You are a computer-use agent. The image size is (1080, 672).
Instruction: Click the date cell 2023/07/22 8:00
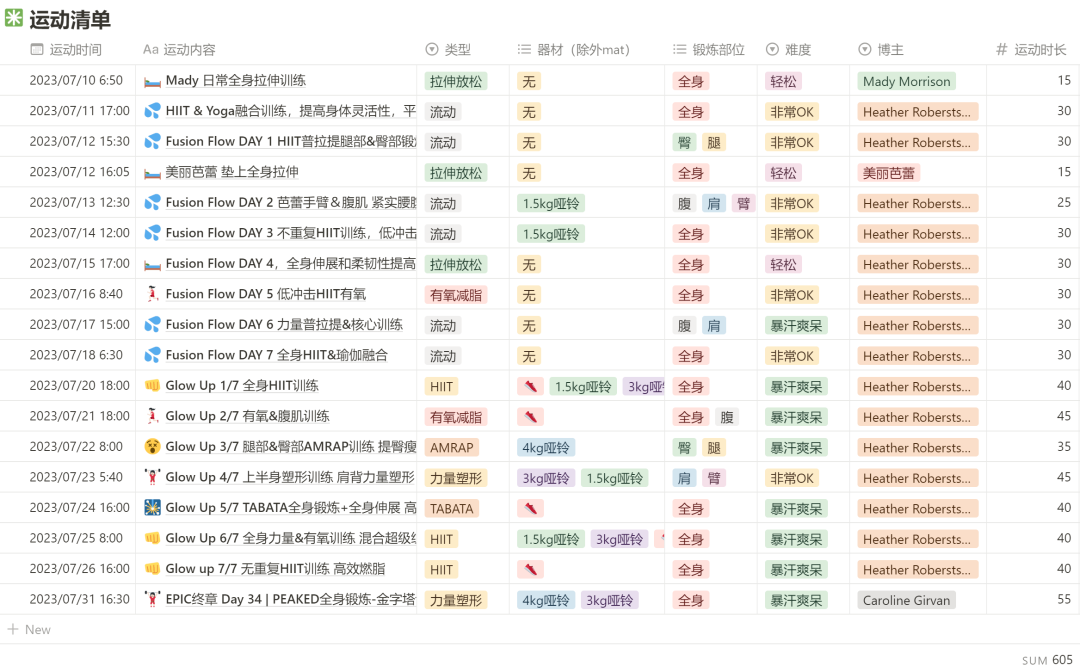(76, 446)
